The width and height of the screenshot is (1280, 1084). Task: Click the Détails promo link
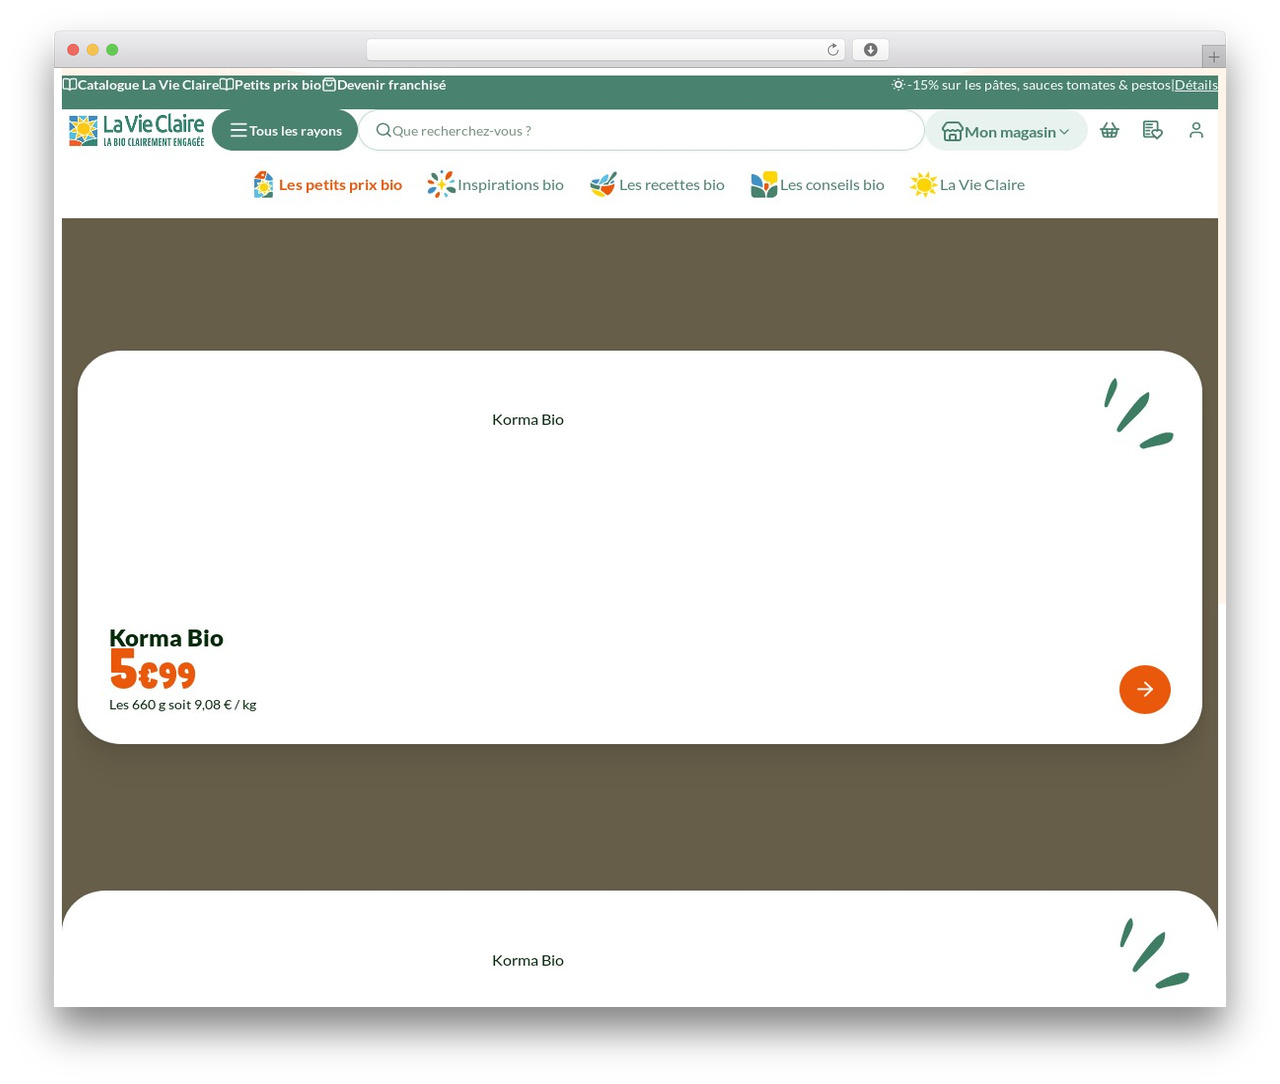pos(1196,85)
